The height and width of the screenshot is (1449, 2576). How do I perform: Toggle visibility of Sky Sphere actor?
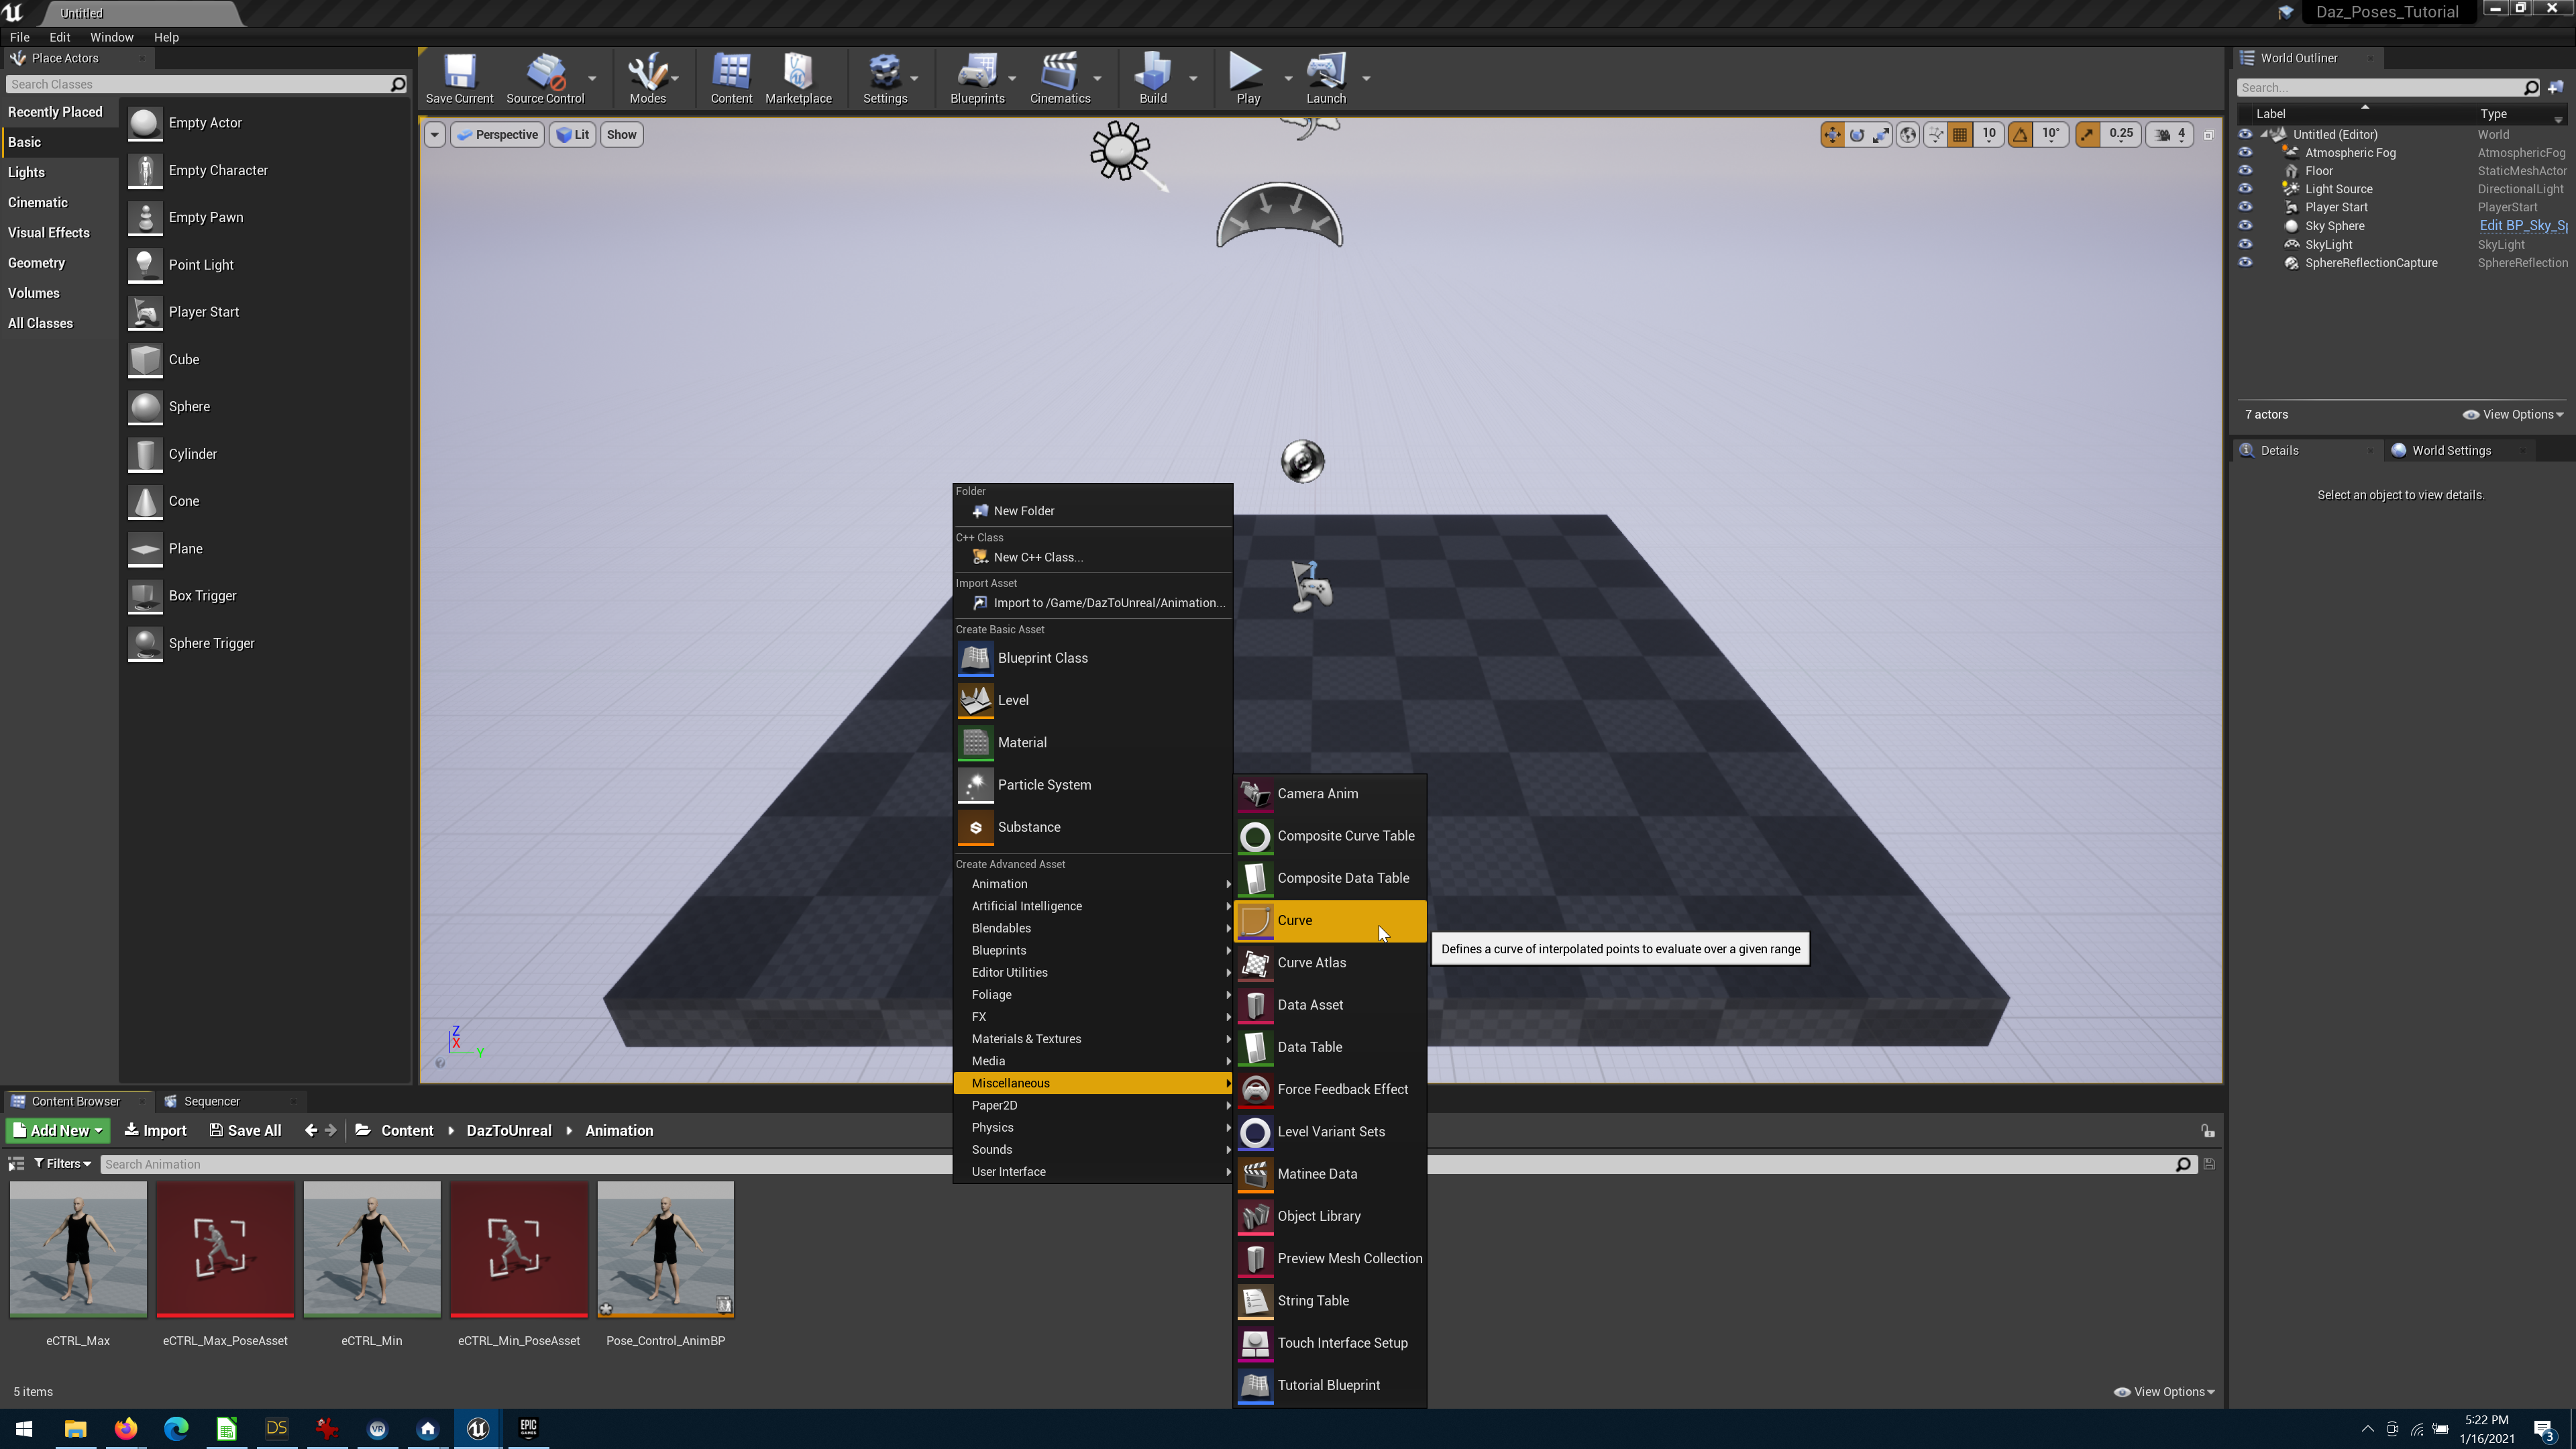2245,226
